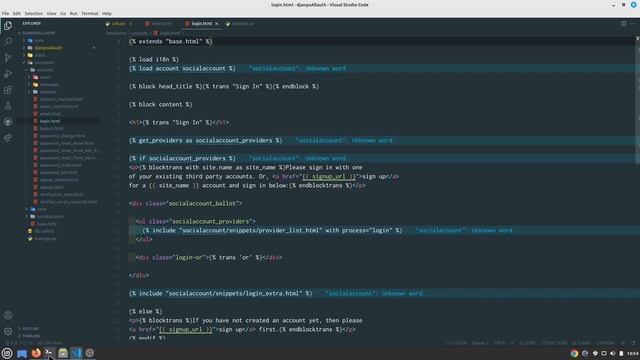Open verification_sent.html in the file tree
Screen dimensions: 640x360
point(61,194)
